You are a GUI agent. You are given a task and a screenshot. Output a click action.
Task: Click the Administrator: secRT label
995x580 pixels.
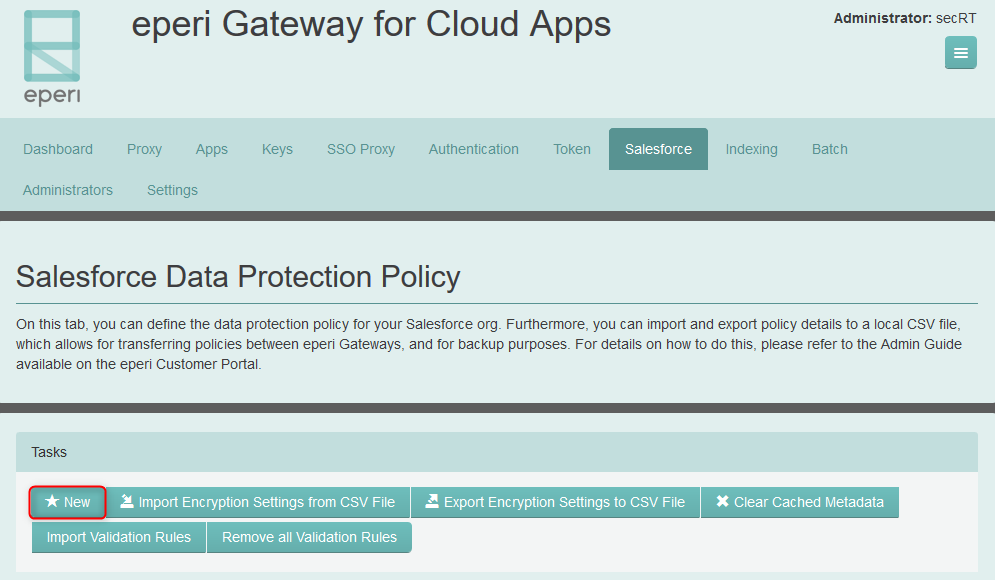click(x=904, y=18)
